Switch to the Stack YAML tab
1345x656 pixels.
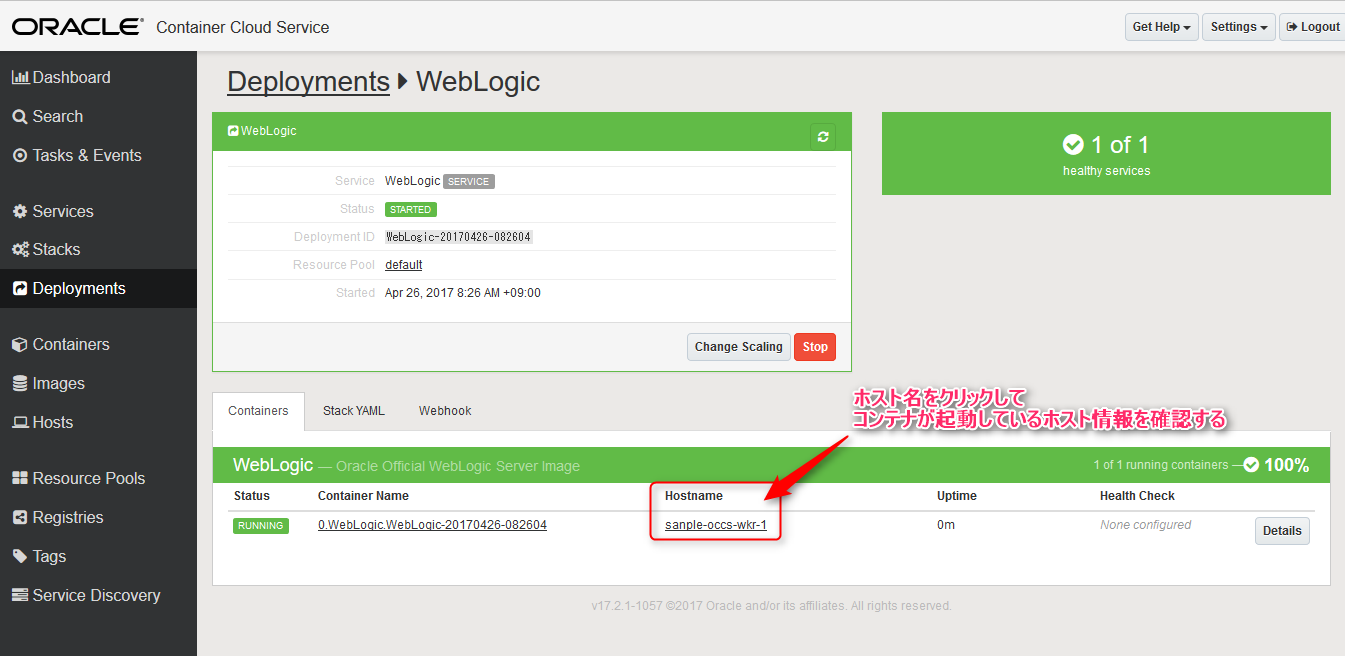(x=354, y=411)
